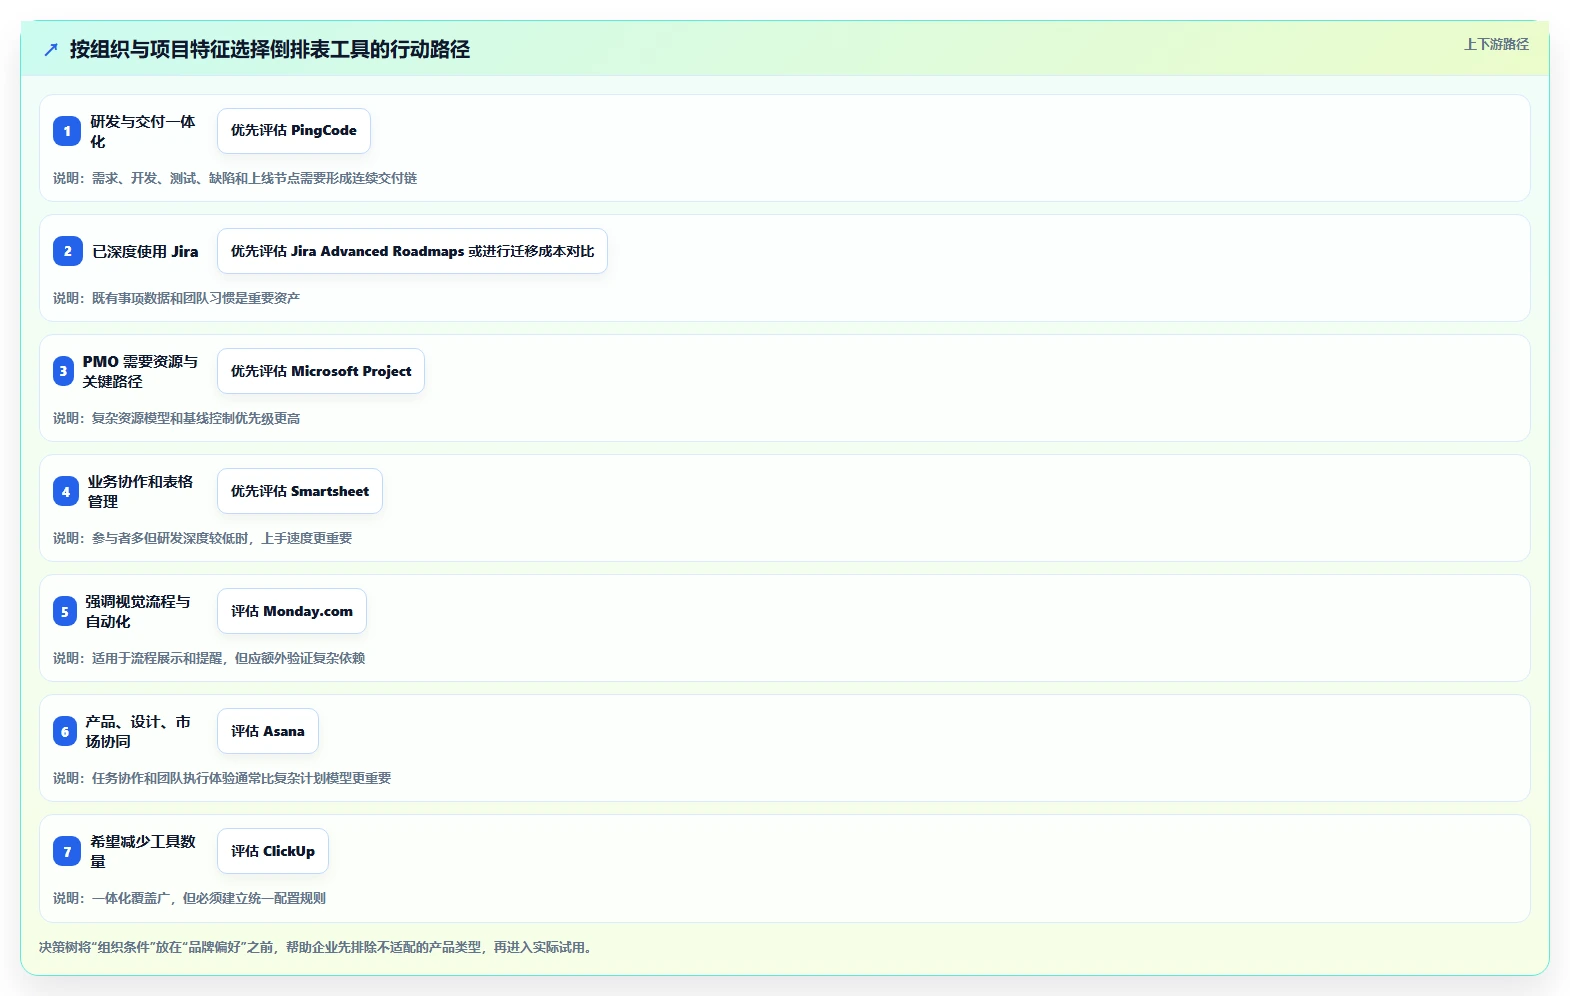Open the 评估 Monday.com button
This screenshot has height=996, width=1570.
tap(292, 611)
